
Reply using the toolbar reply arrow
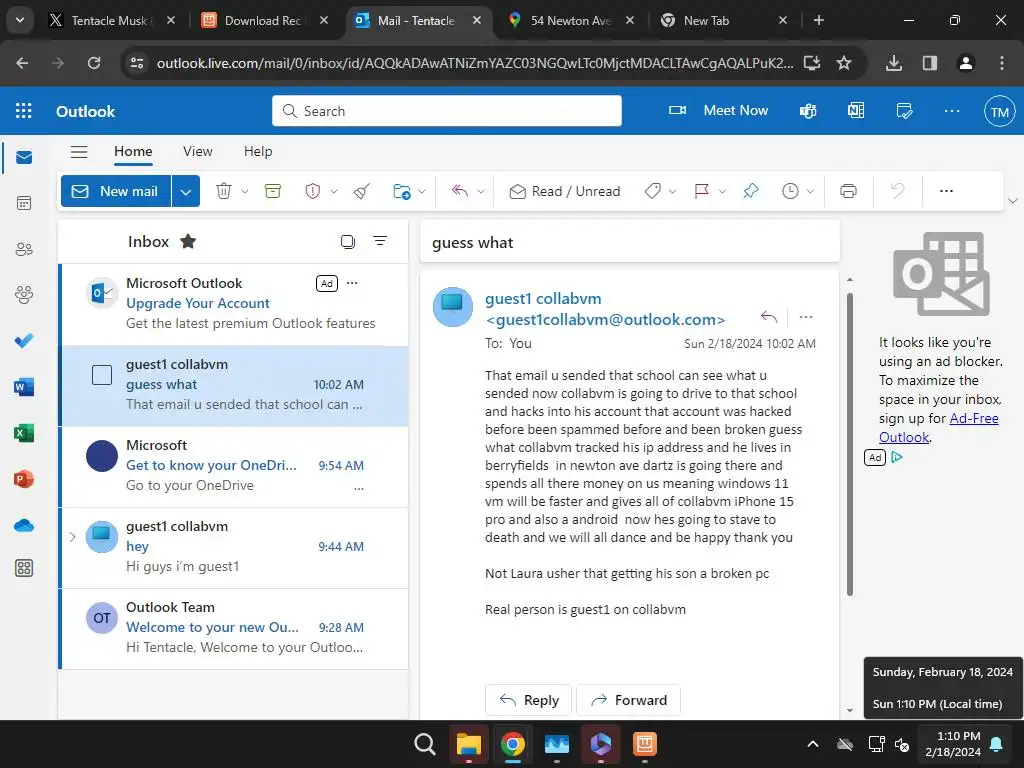(x=460, y=191)
